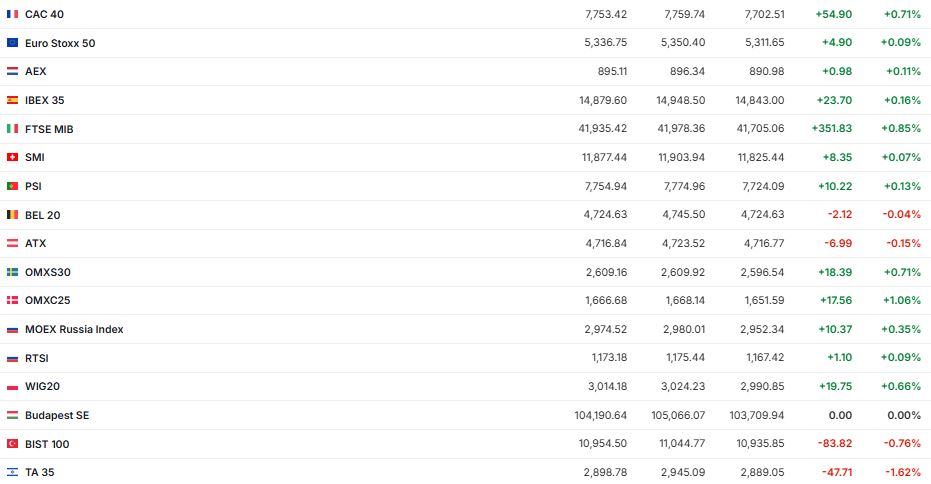This screenshot has height=484, width=931.
Task: Select the OMXC25 index name
Action: [48, 300]
